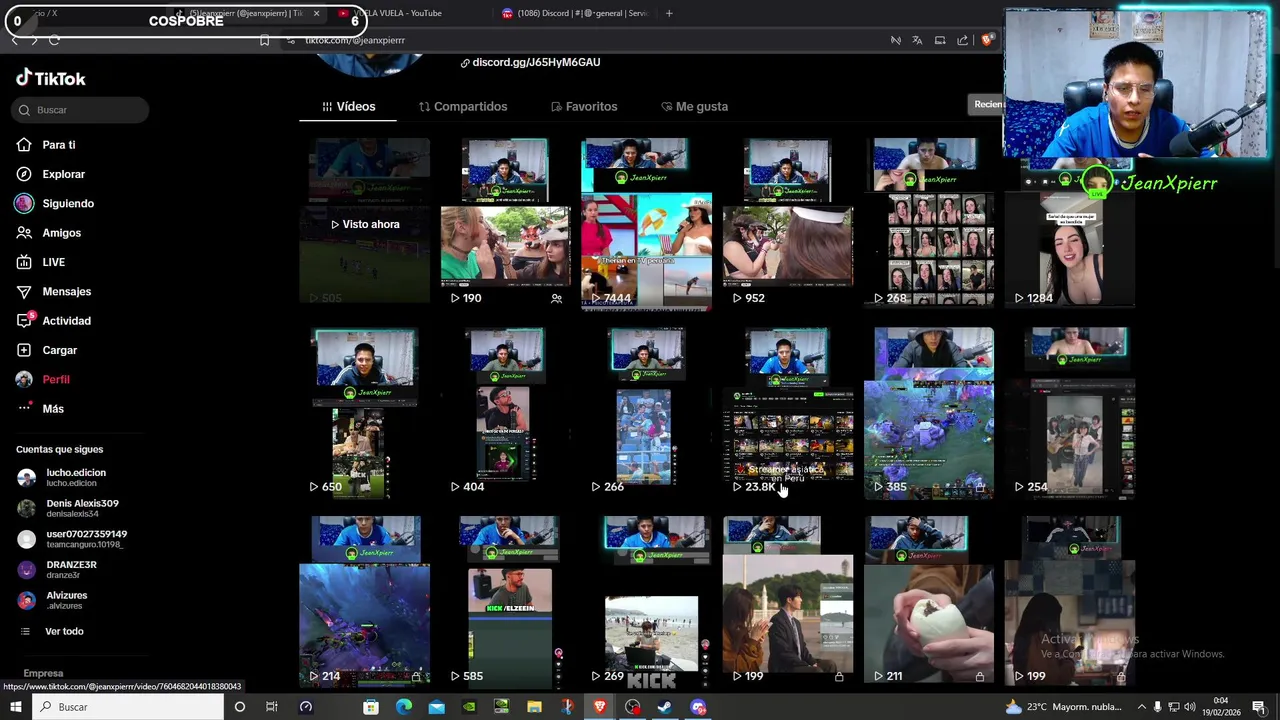Open the Windows Start menu
Viewport: 1280px width, 720px height.
tap(15, 707)
